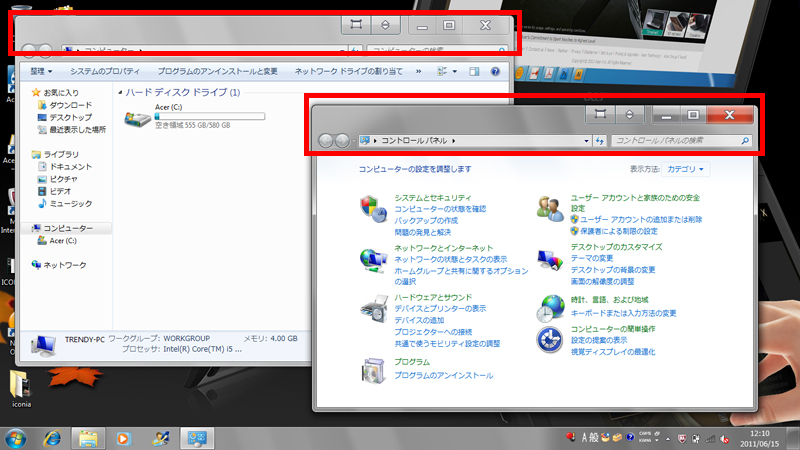Image resolution: width=800 pixels, height=450 pixels.
Task: Click the Desktop Customization monitor icon
Action: 550,258
